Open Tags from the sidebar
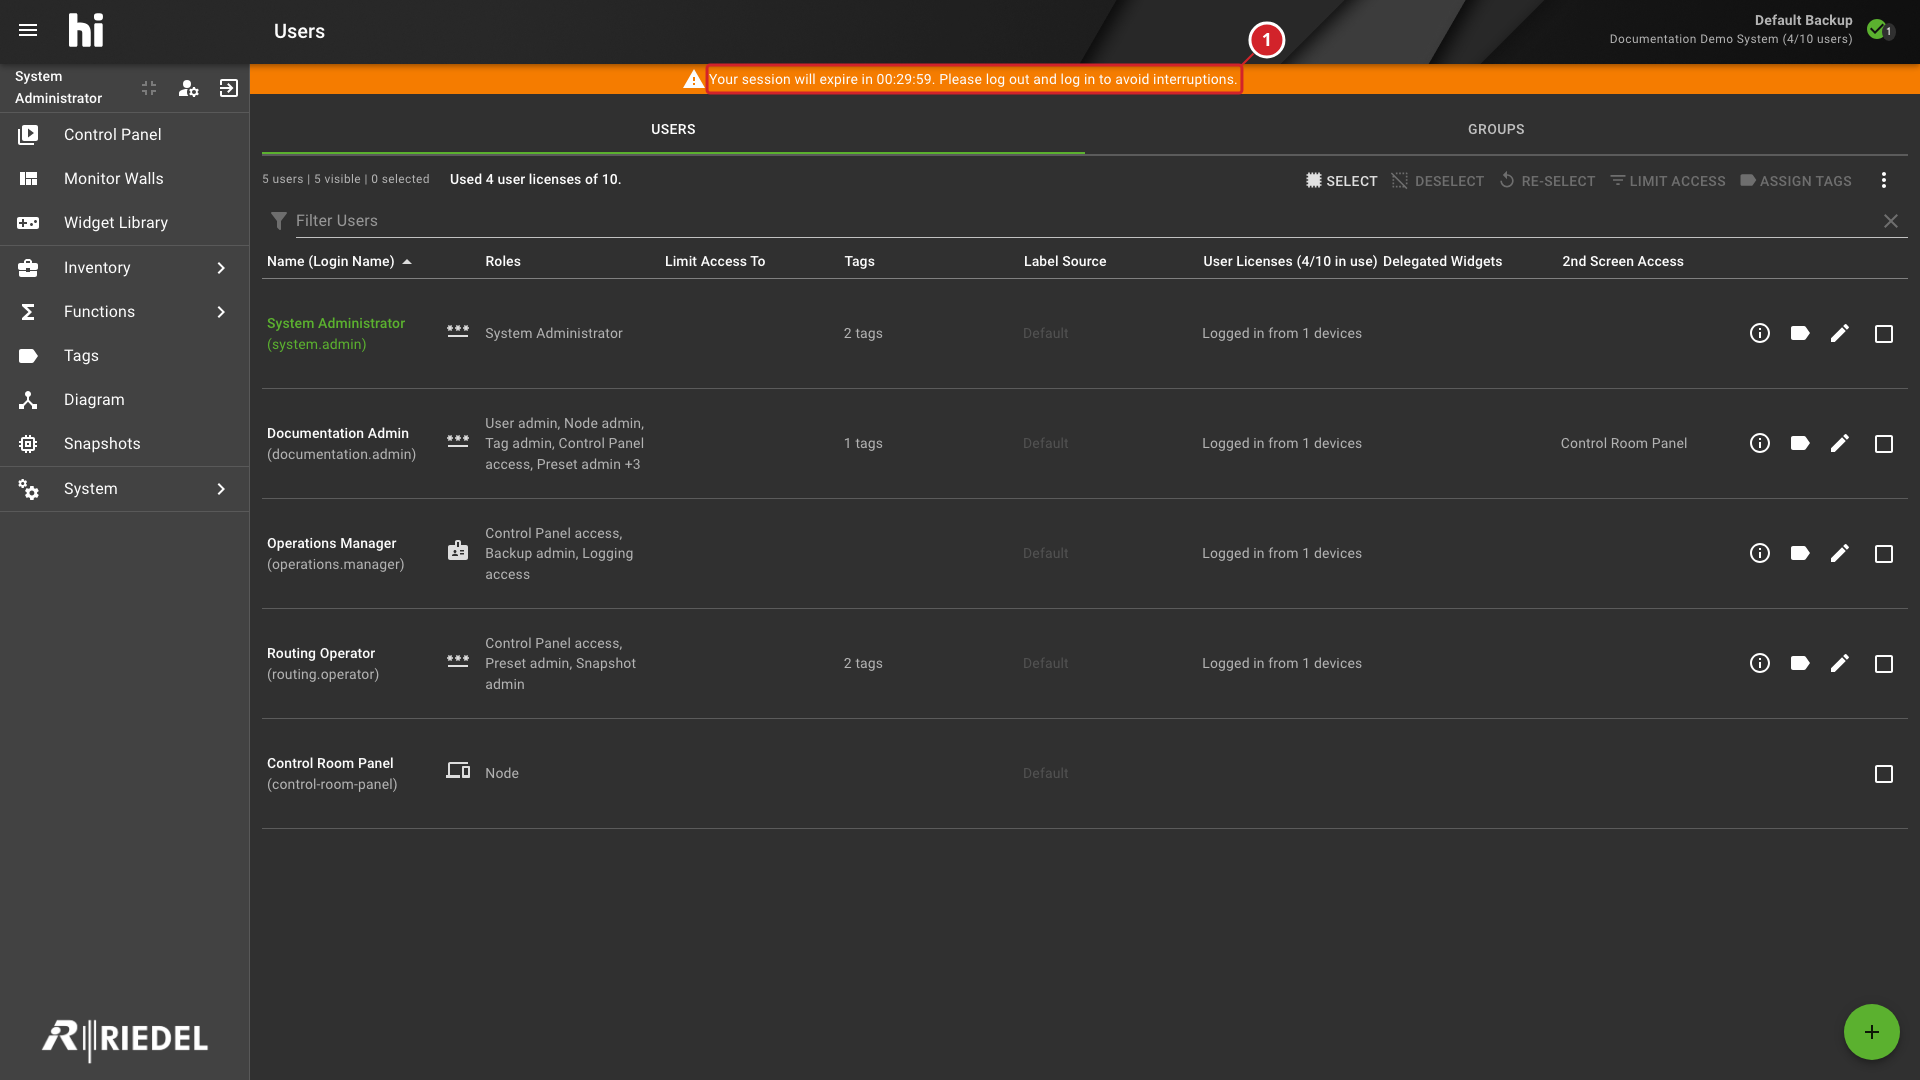Screen dimensions: 1920x1080 click(124, 356)
